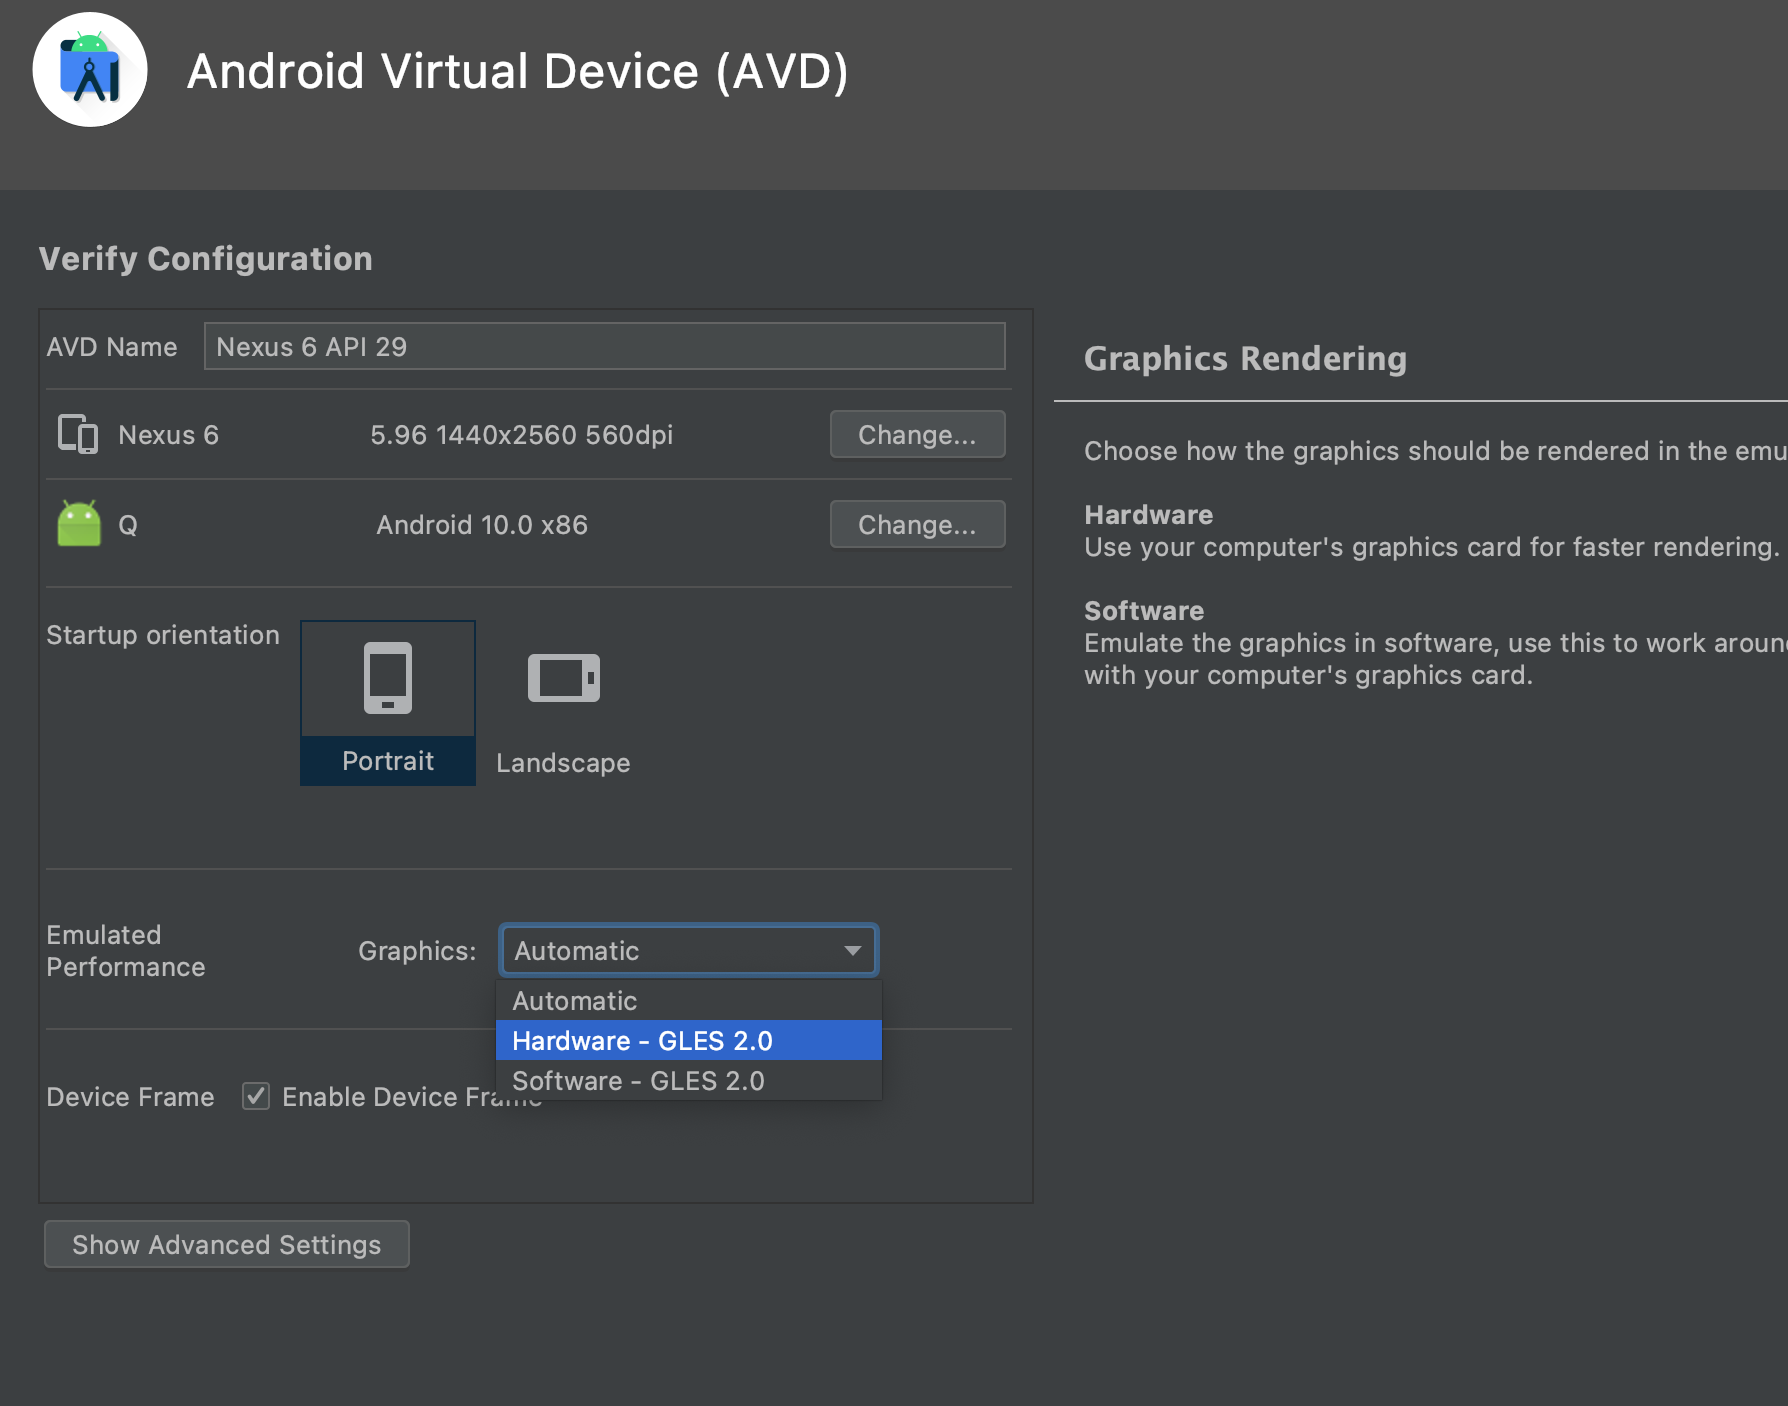Viewport: 1788px width, 1406px height.
Task: Choose Automatic from the graphics list
Action: [x=689, y=1000]
